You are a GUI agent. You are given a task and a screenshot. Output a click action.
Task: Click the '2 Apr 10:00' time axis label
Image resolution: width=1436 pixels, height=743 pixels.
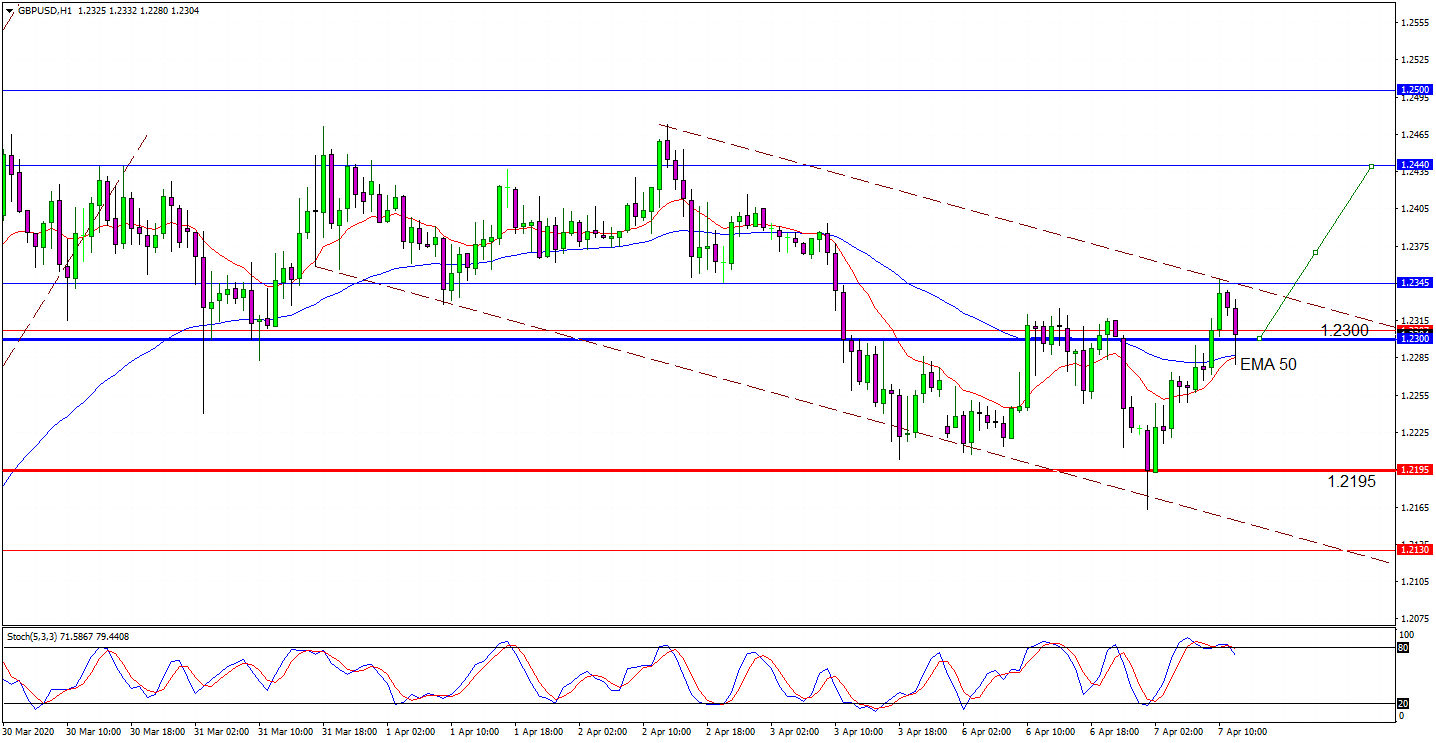[x=668, y=732]
